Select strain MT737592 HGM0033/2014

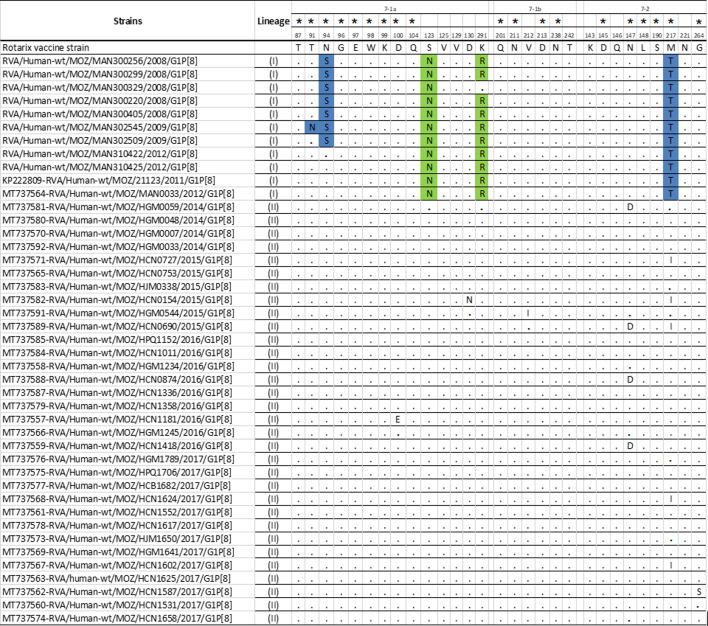click(118, 247)
